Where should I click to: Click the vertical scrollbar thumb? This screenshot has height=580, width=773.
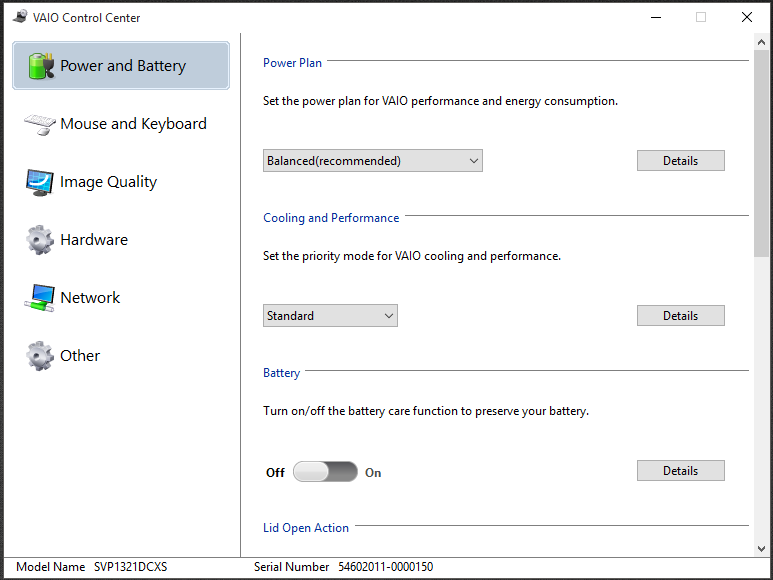point(761,153)
